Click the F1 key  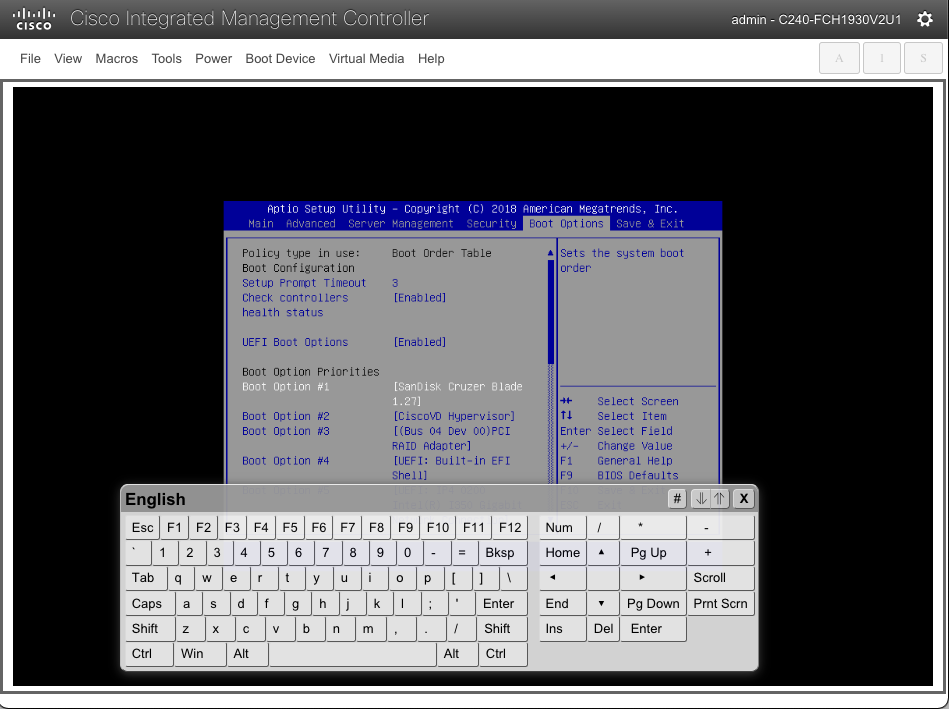[x=174, y=527]
